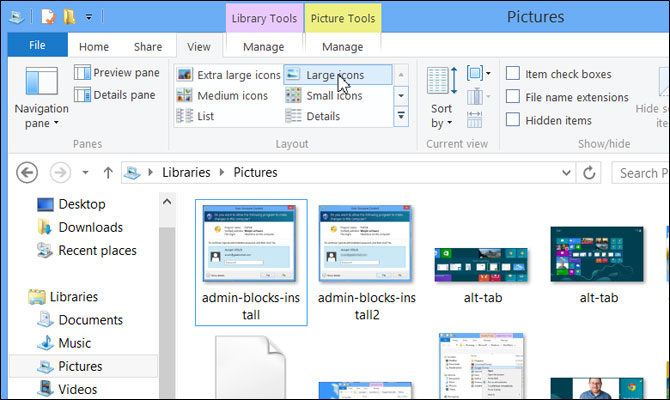
Task: Go up one folder level
Action: coord(108,173)
